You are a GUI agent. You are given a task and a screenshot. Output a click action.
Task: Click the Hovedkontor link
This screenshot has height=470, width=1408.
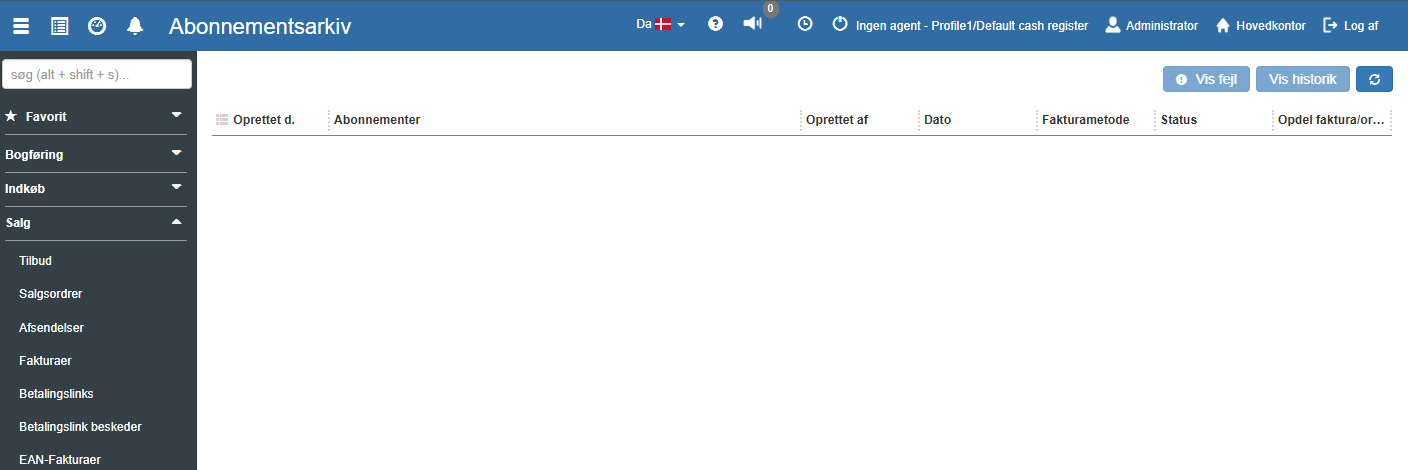click(1271, 26)
